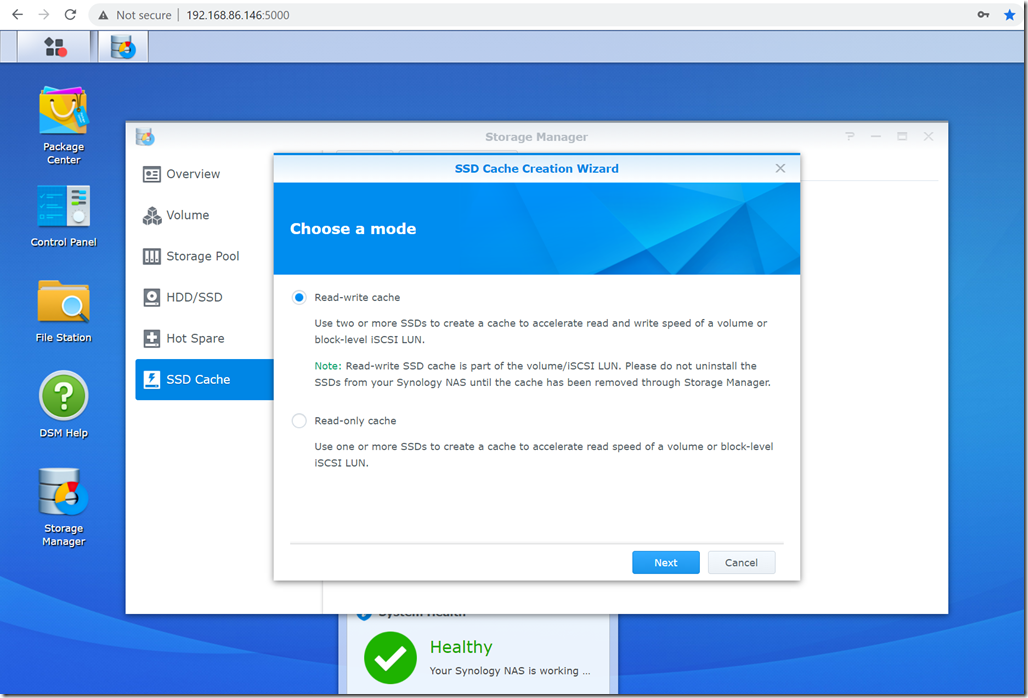The height and width of the screenshot is (698, 1028).
Task: Click "Your Synology NAS is working" text
Action: tap(510, 671)
